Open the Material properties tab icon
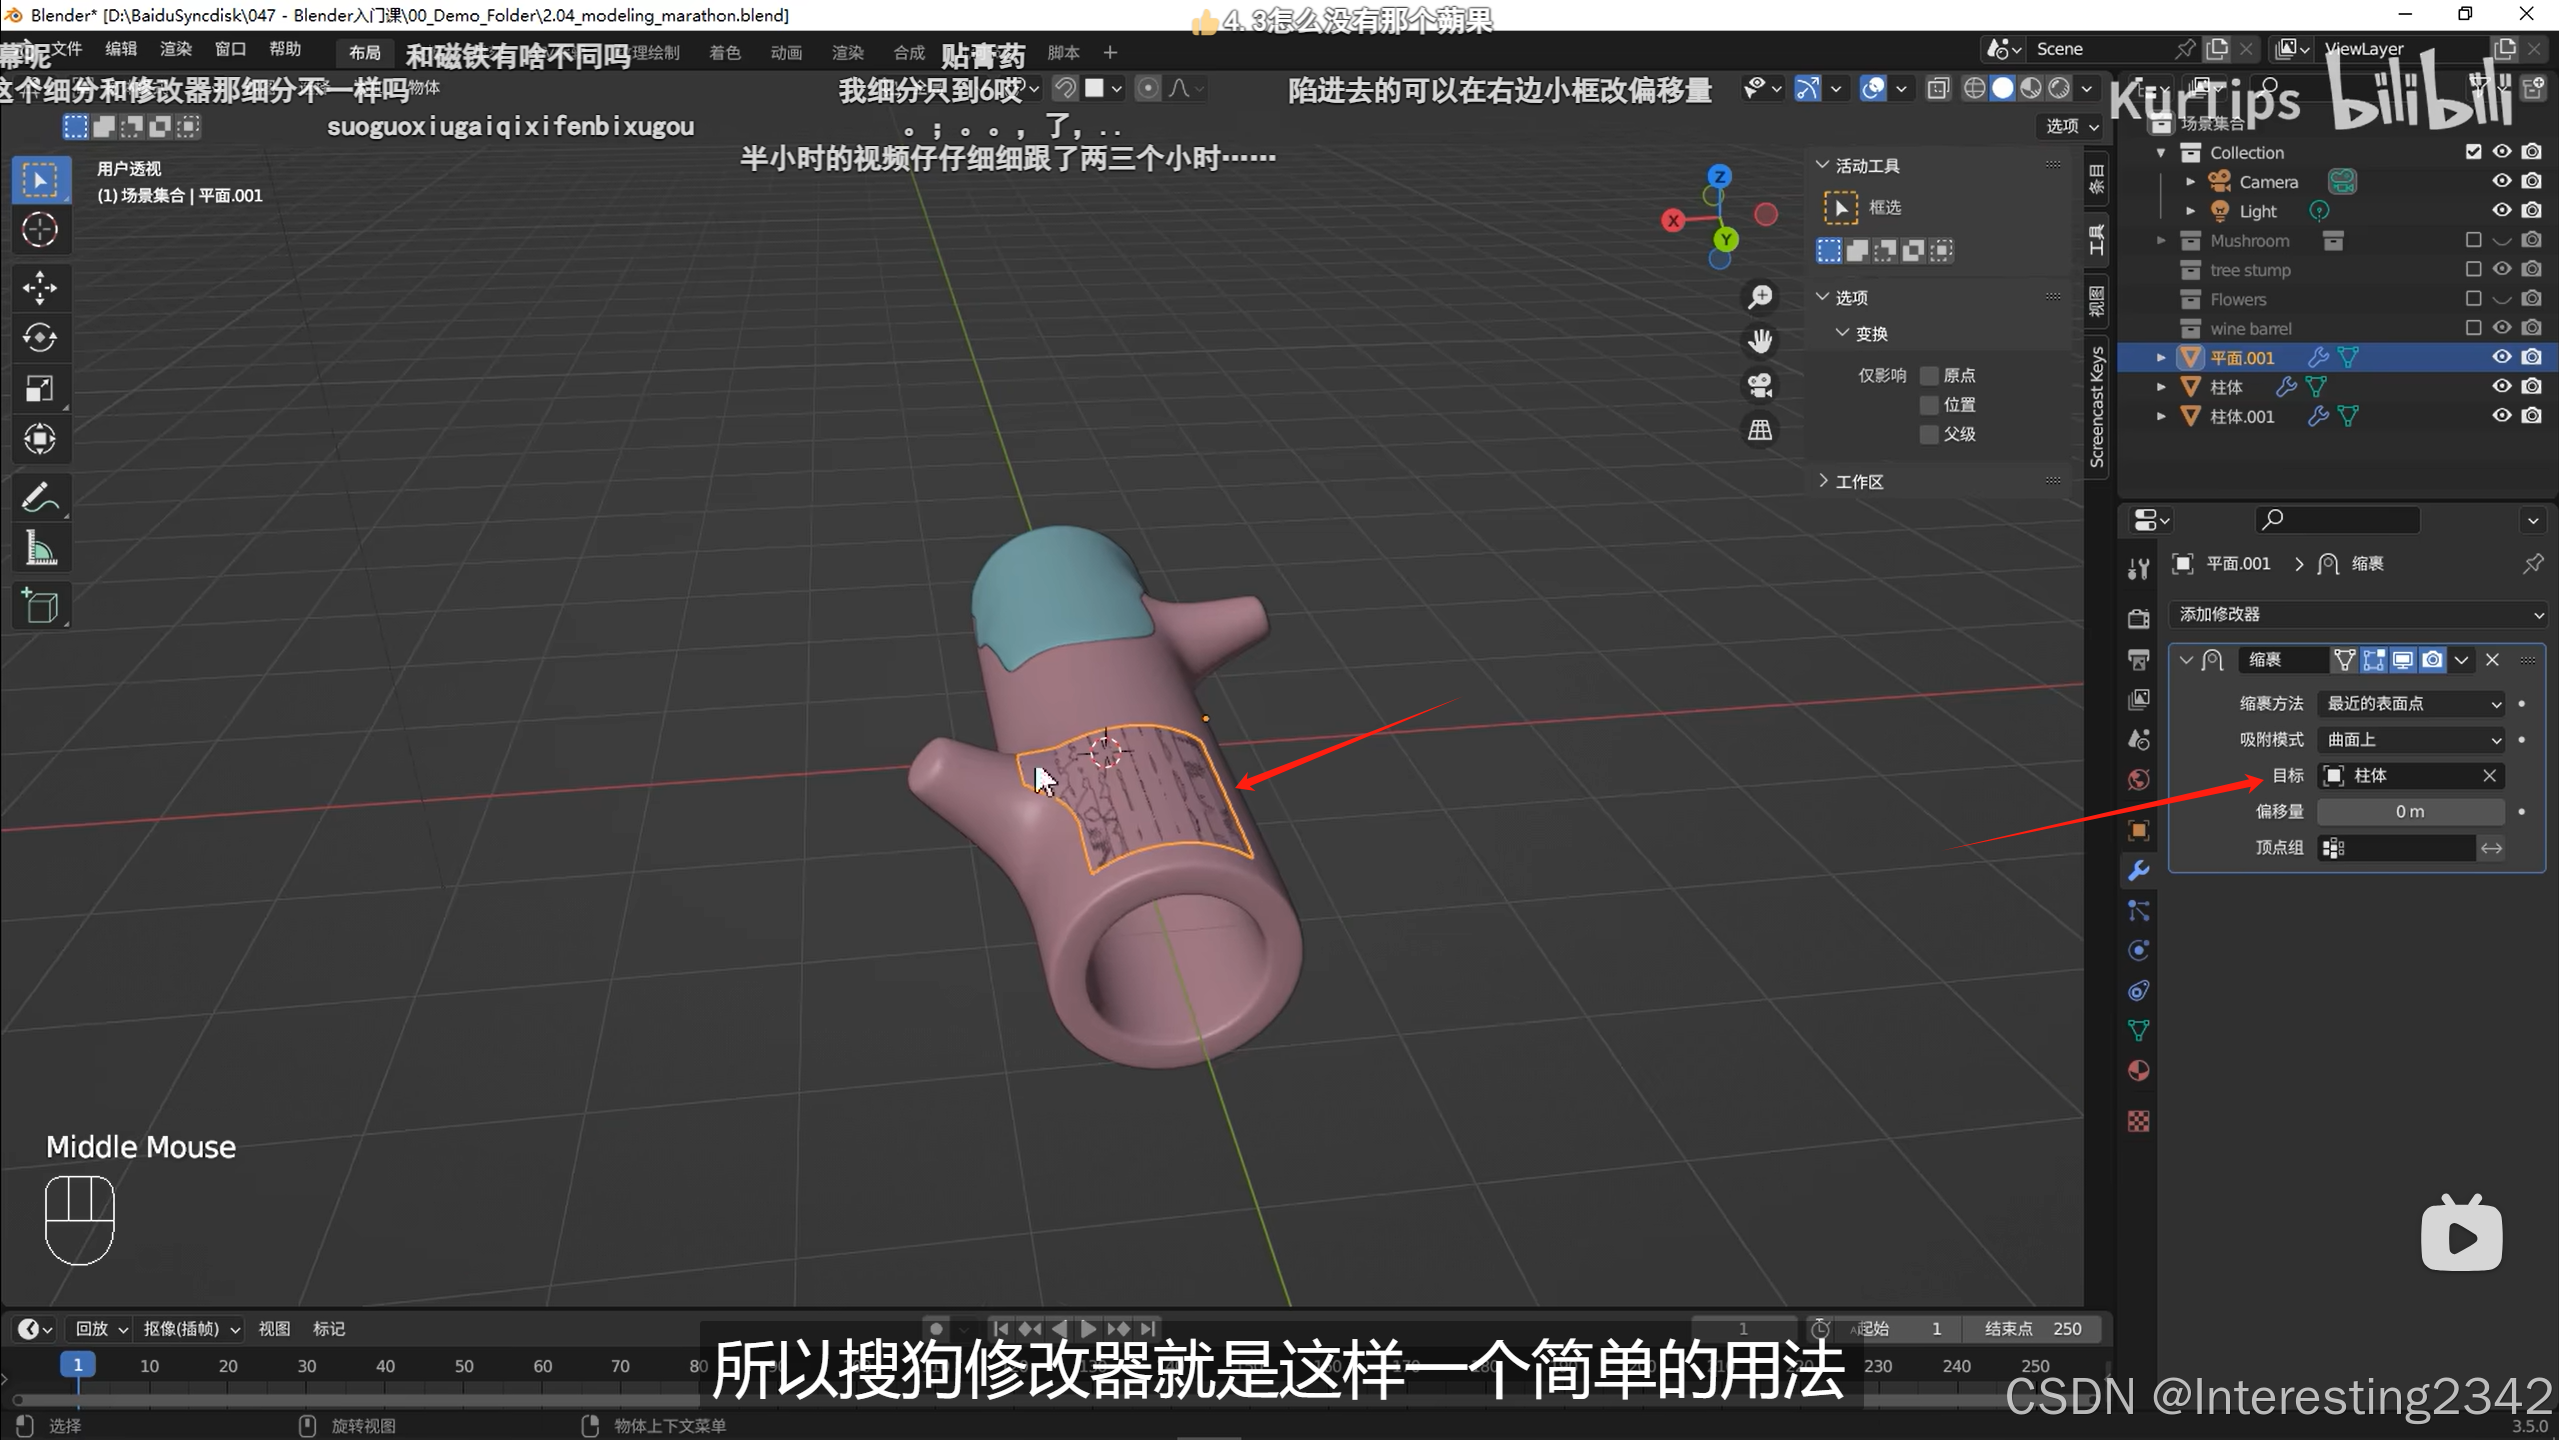This screenshot has height=1440, width=2559. pyautogui.click(x=2138, y=1071)
